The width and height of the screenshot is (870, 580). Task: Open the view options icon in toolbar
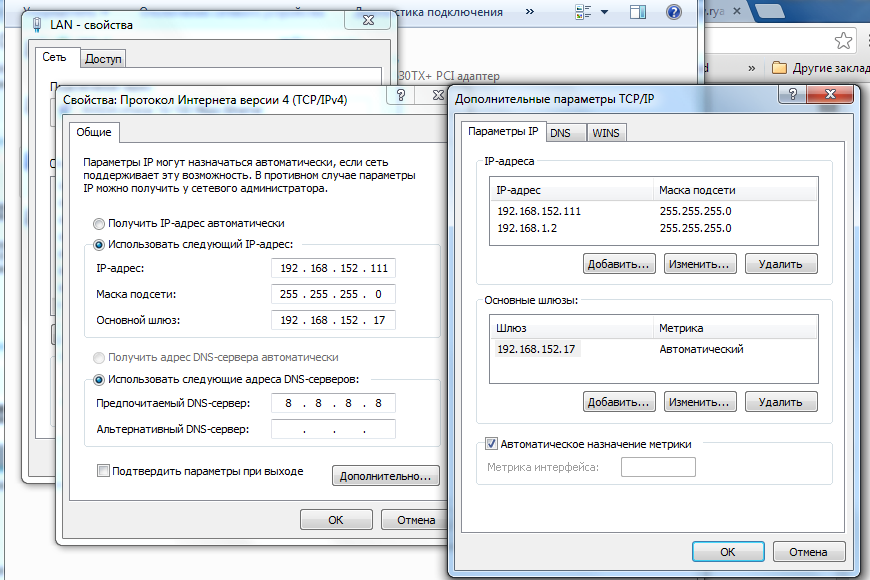tap(583, 12)
